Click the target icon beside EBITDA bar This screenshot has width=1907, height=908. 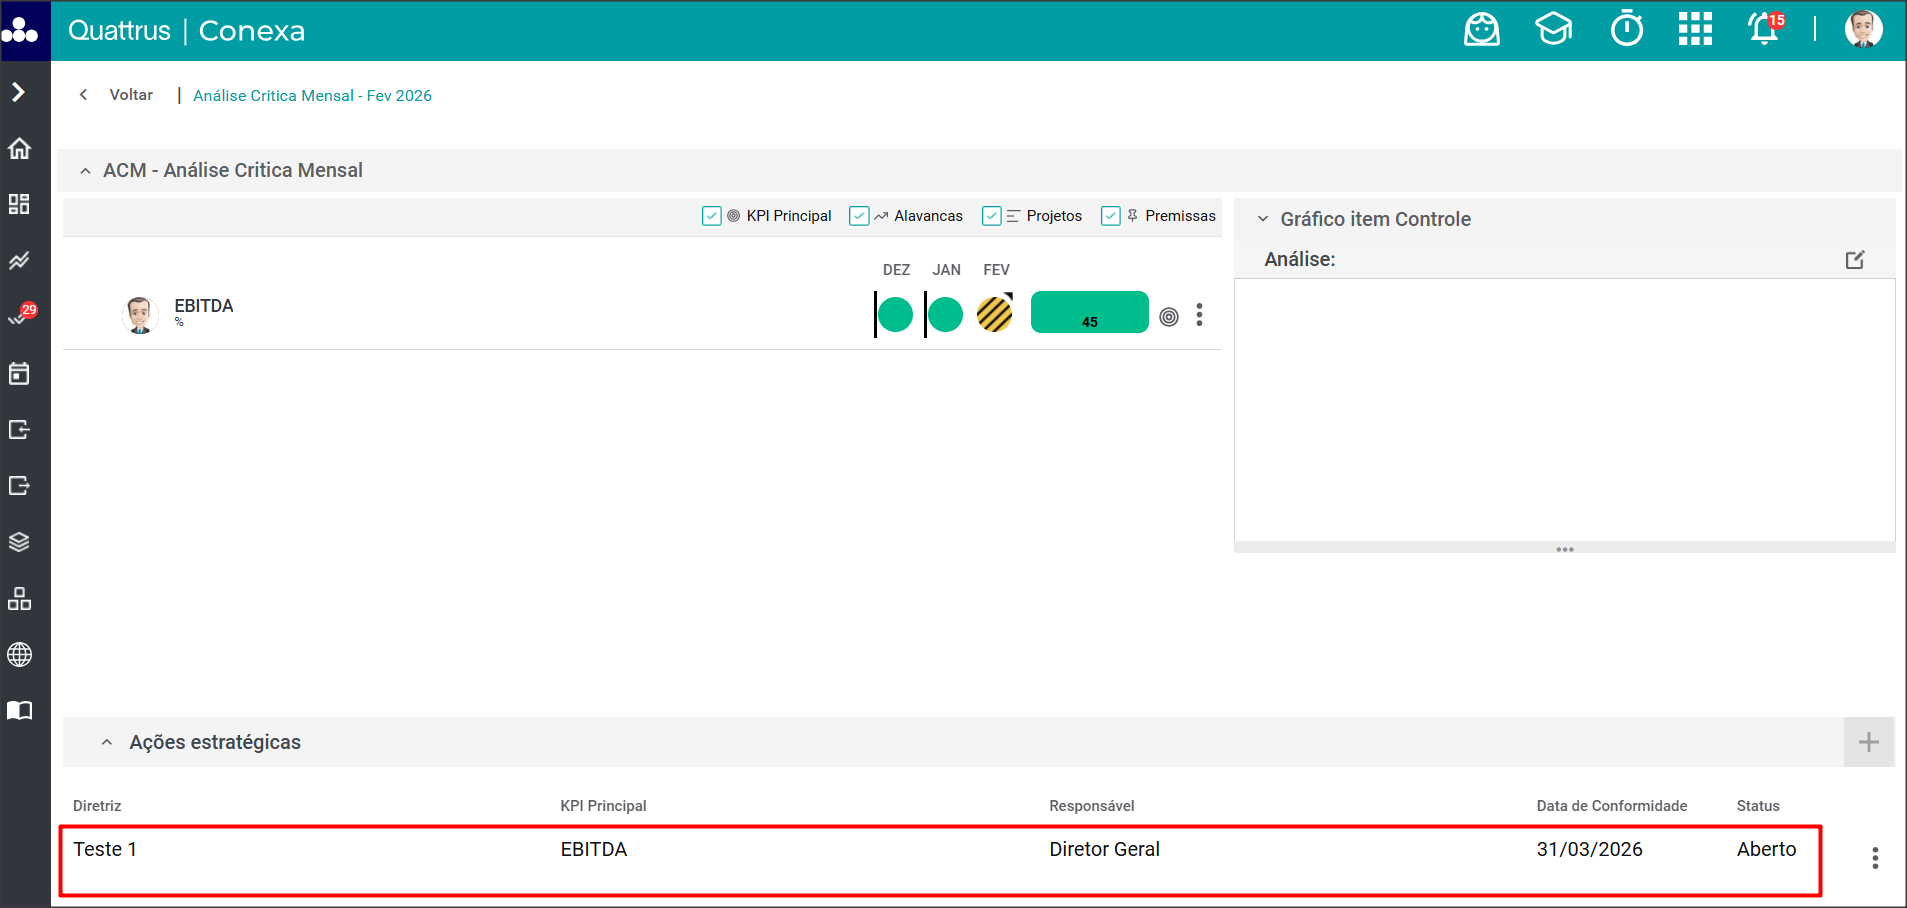point(1169,317)
